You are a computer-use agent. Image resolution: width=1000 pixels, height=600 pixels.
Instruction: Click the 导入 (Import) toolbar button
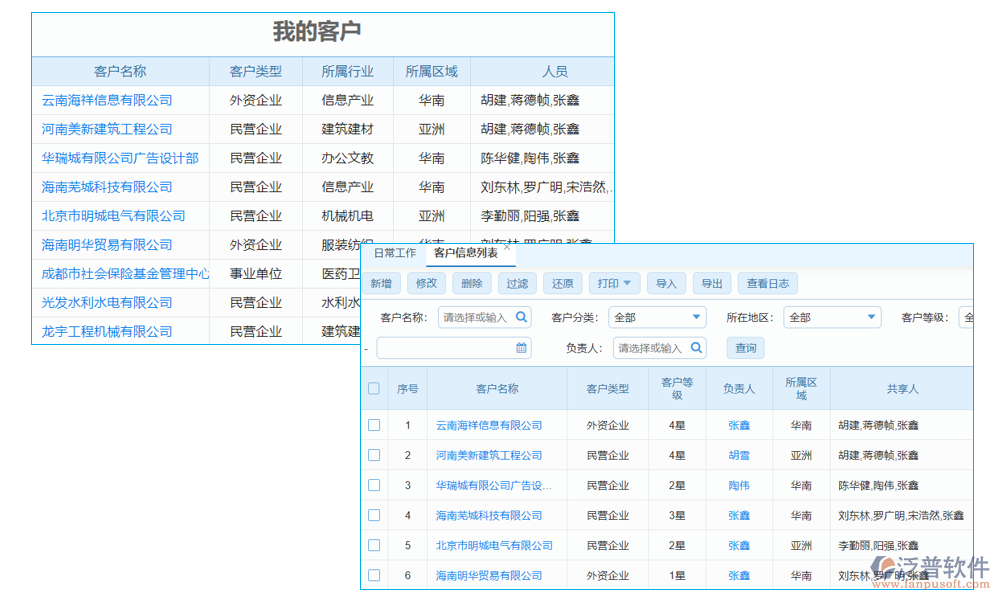pyautogui.click(x=666, y=283)
